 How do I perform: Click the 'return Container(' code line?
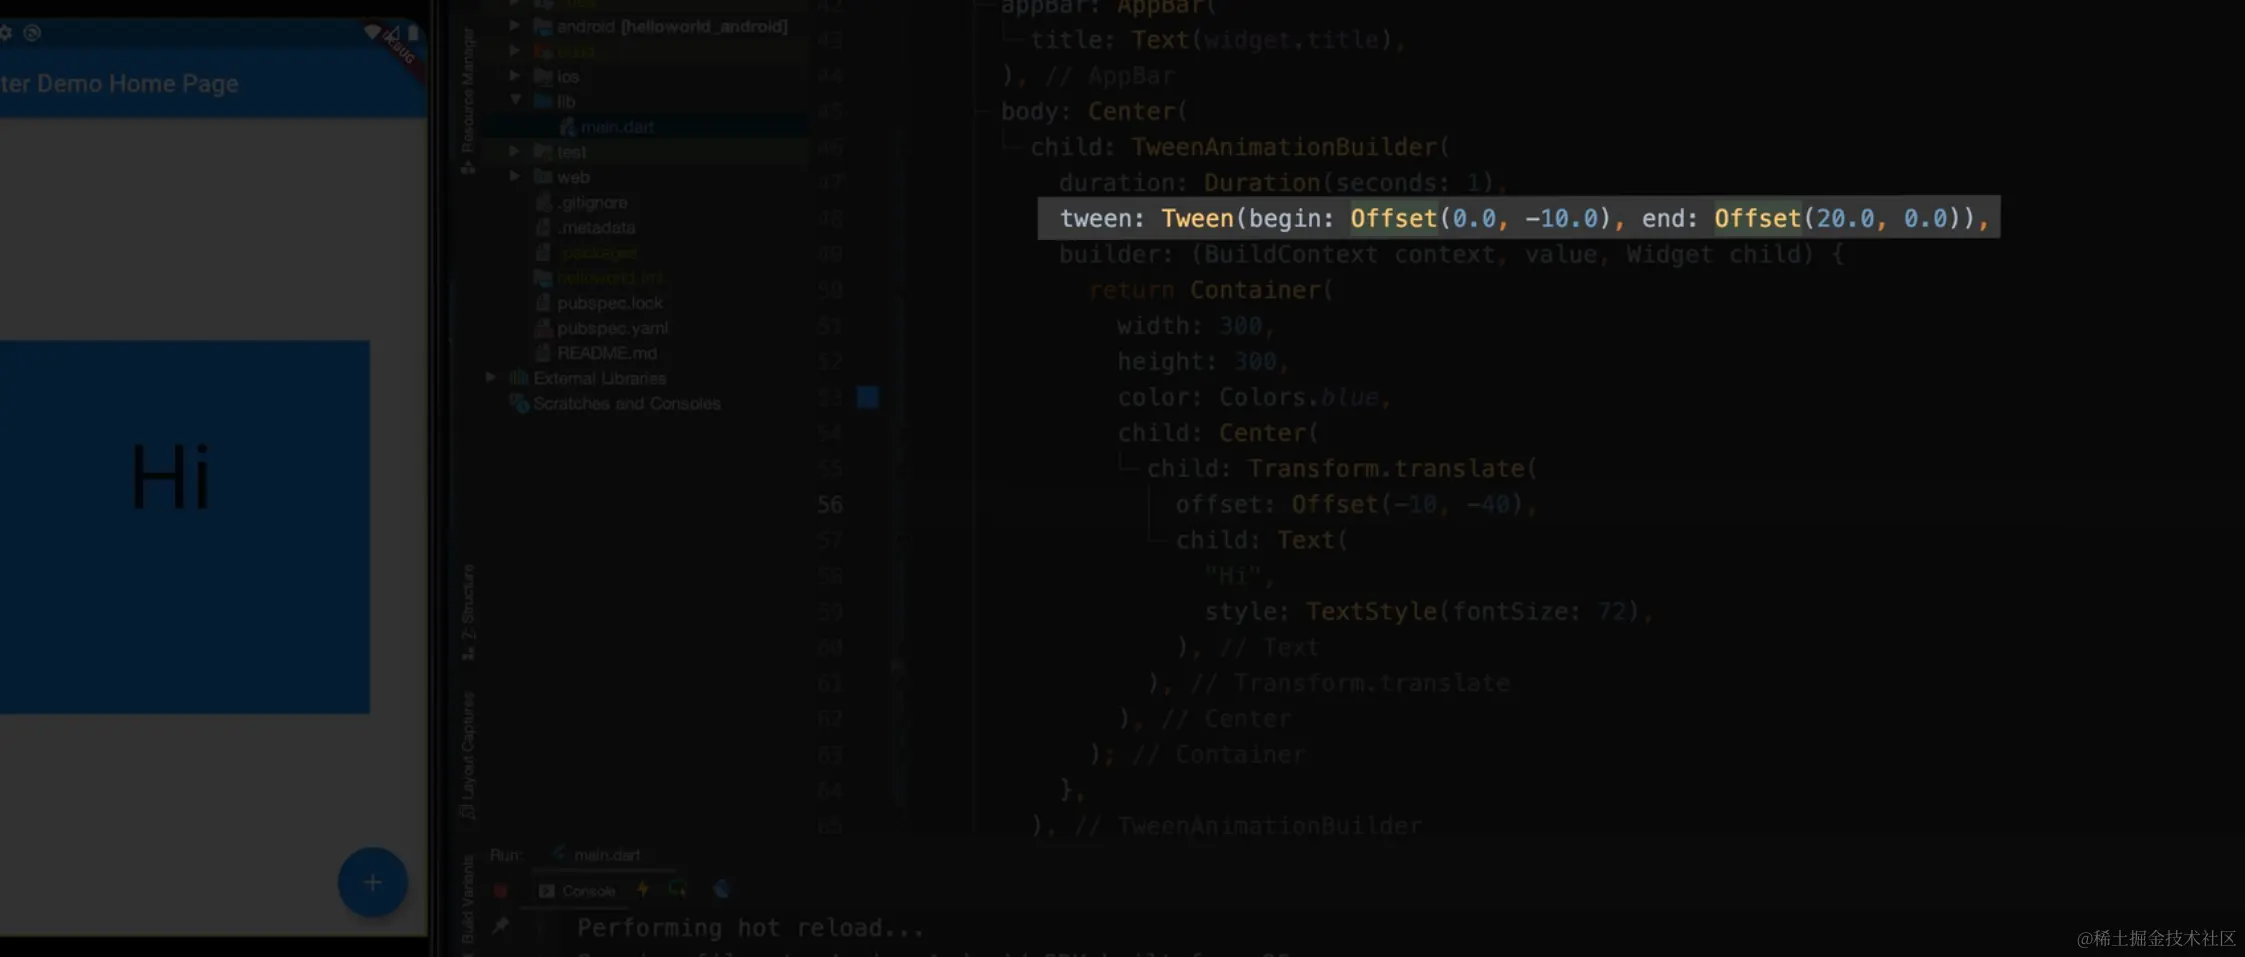[x=1211, y=290]
